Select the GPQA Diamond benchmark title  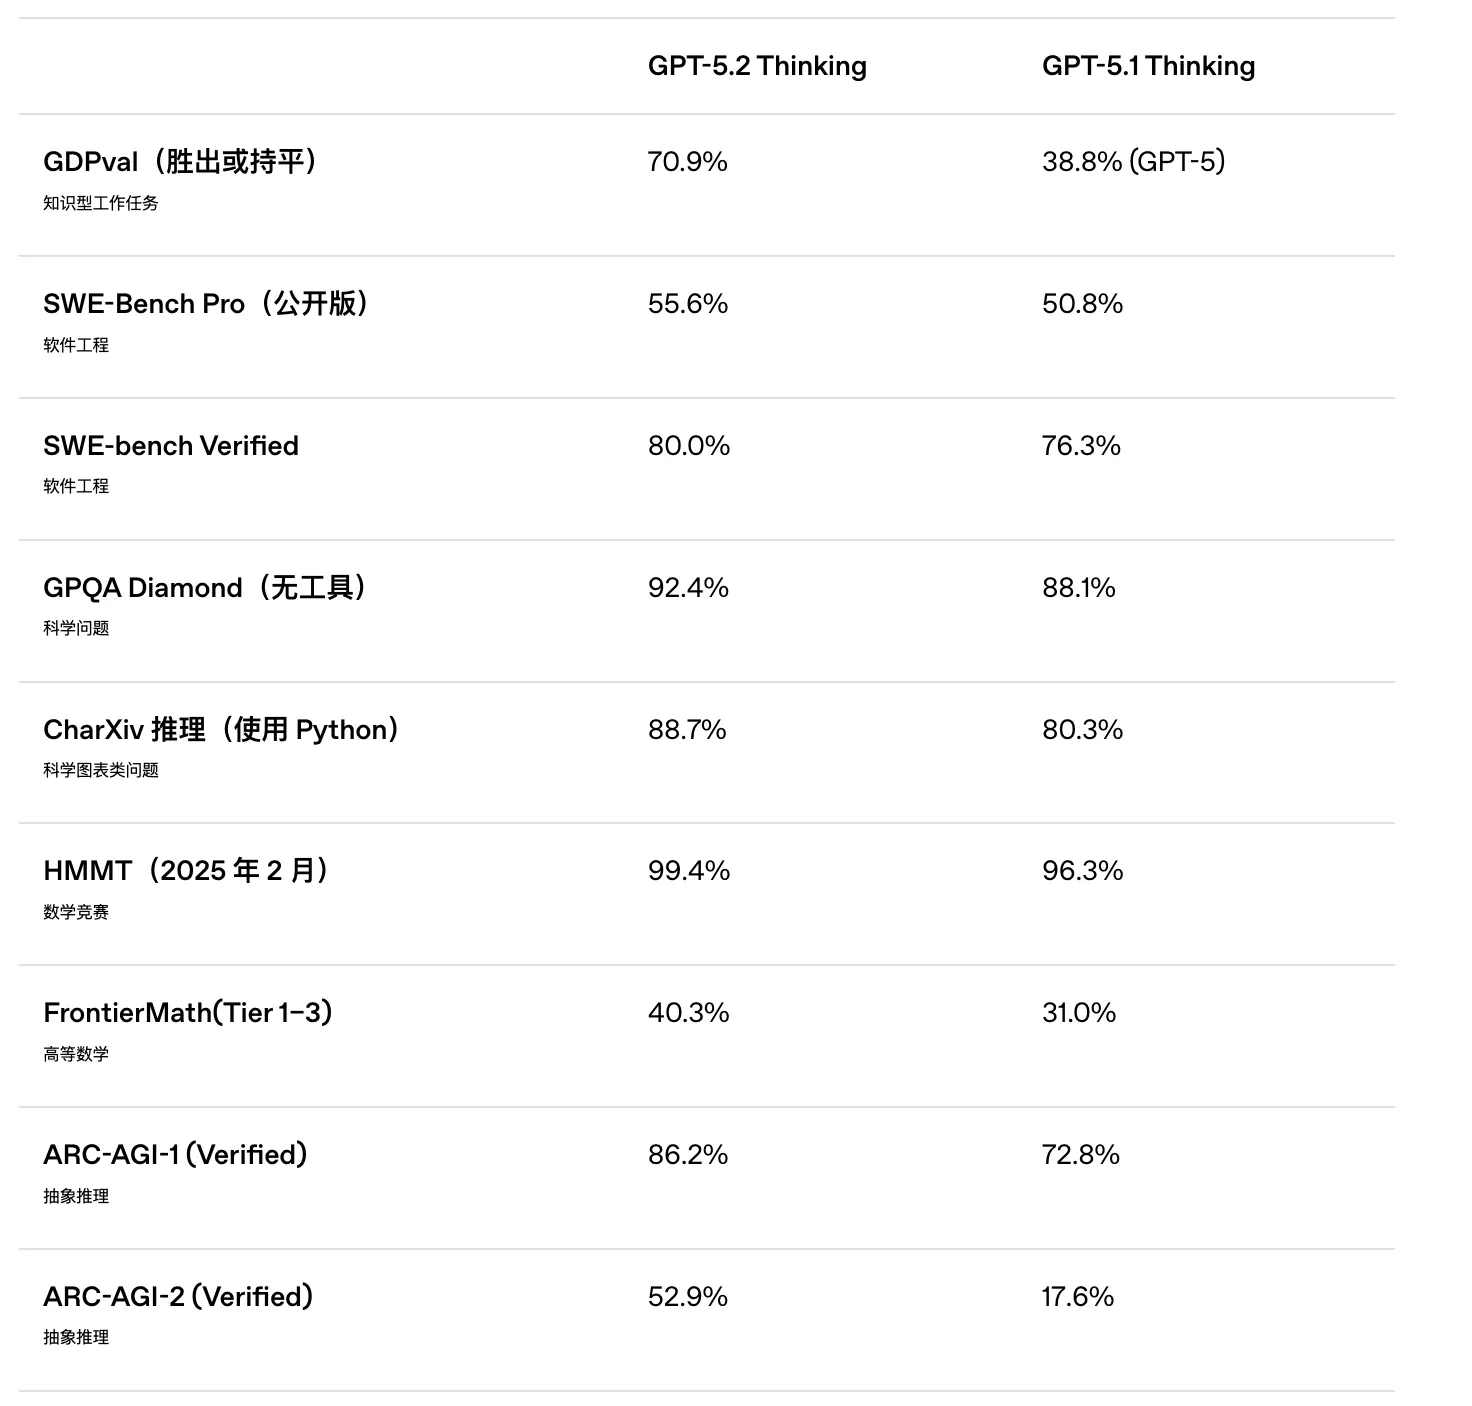(x=205, y=588)
